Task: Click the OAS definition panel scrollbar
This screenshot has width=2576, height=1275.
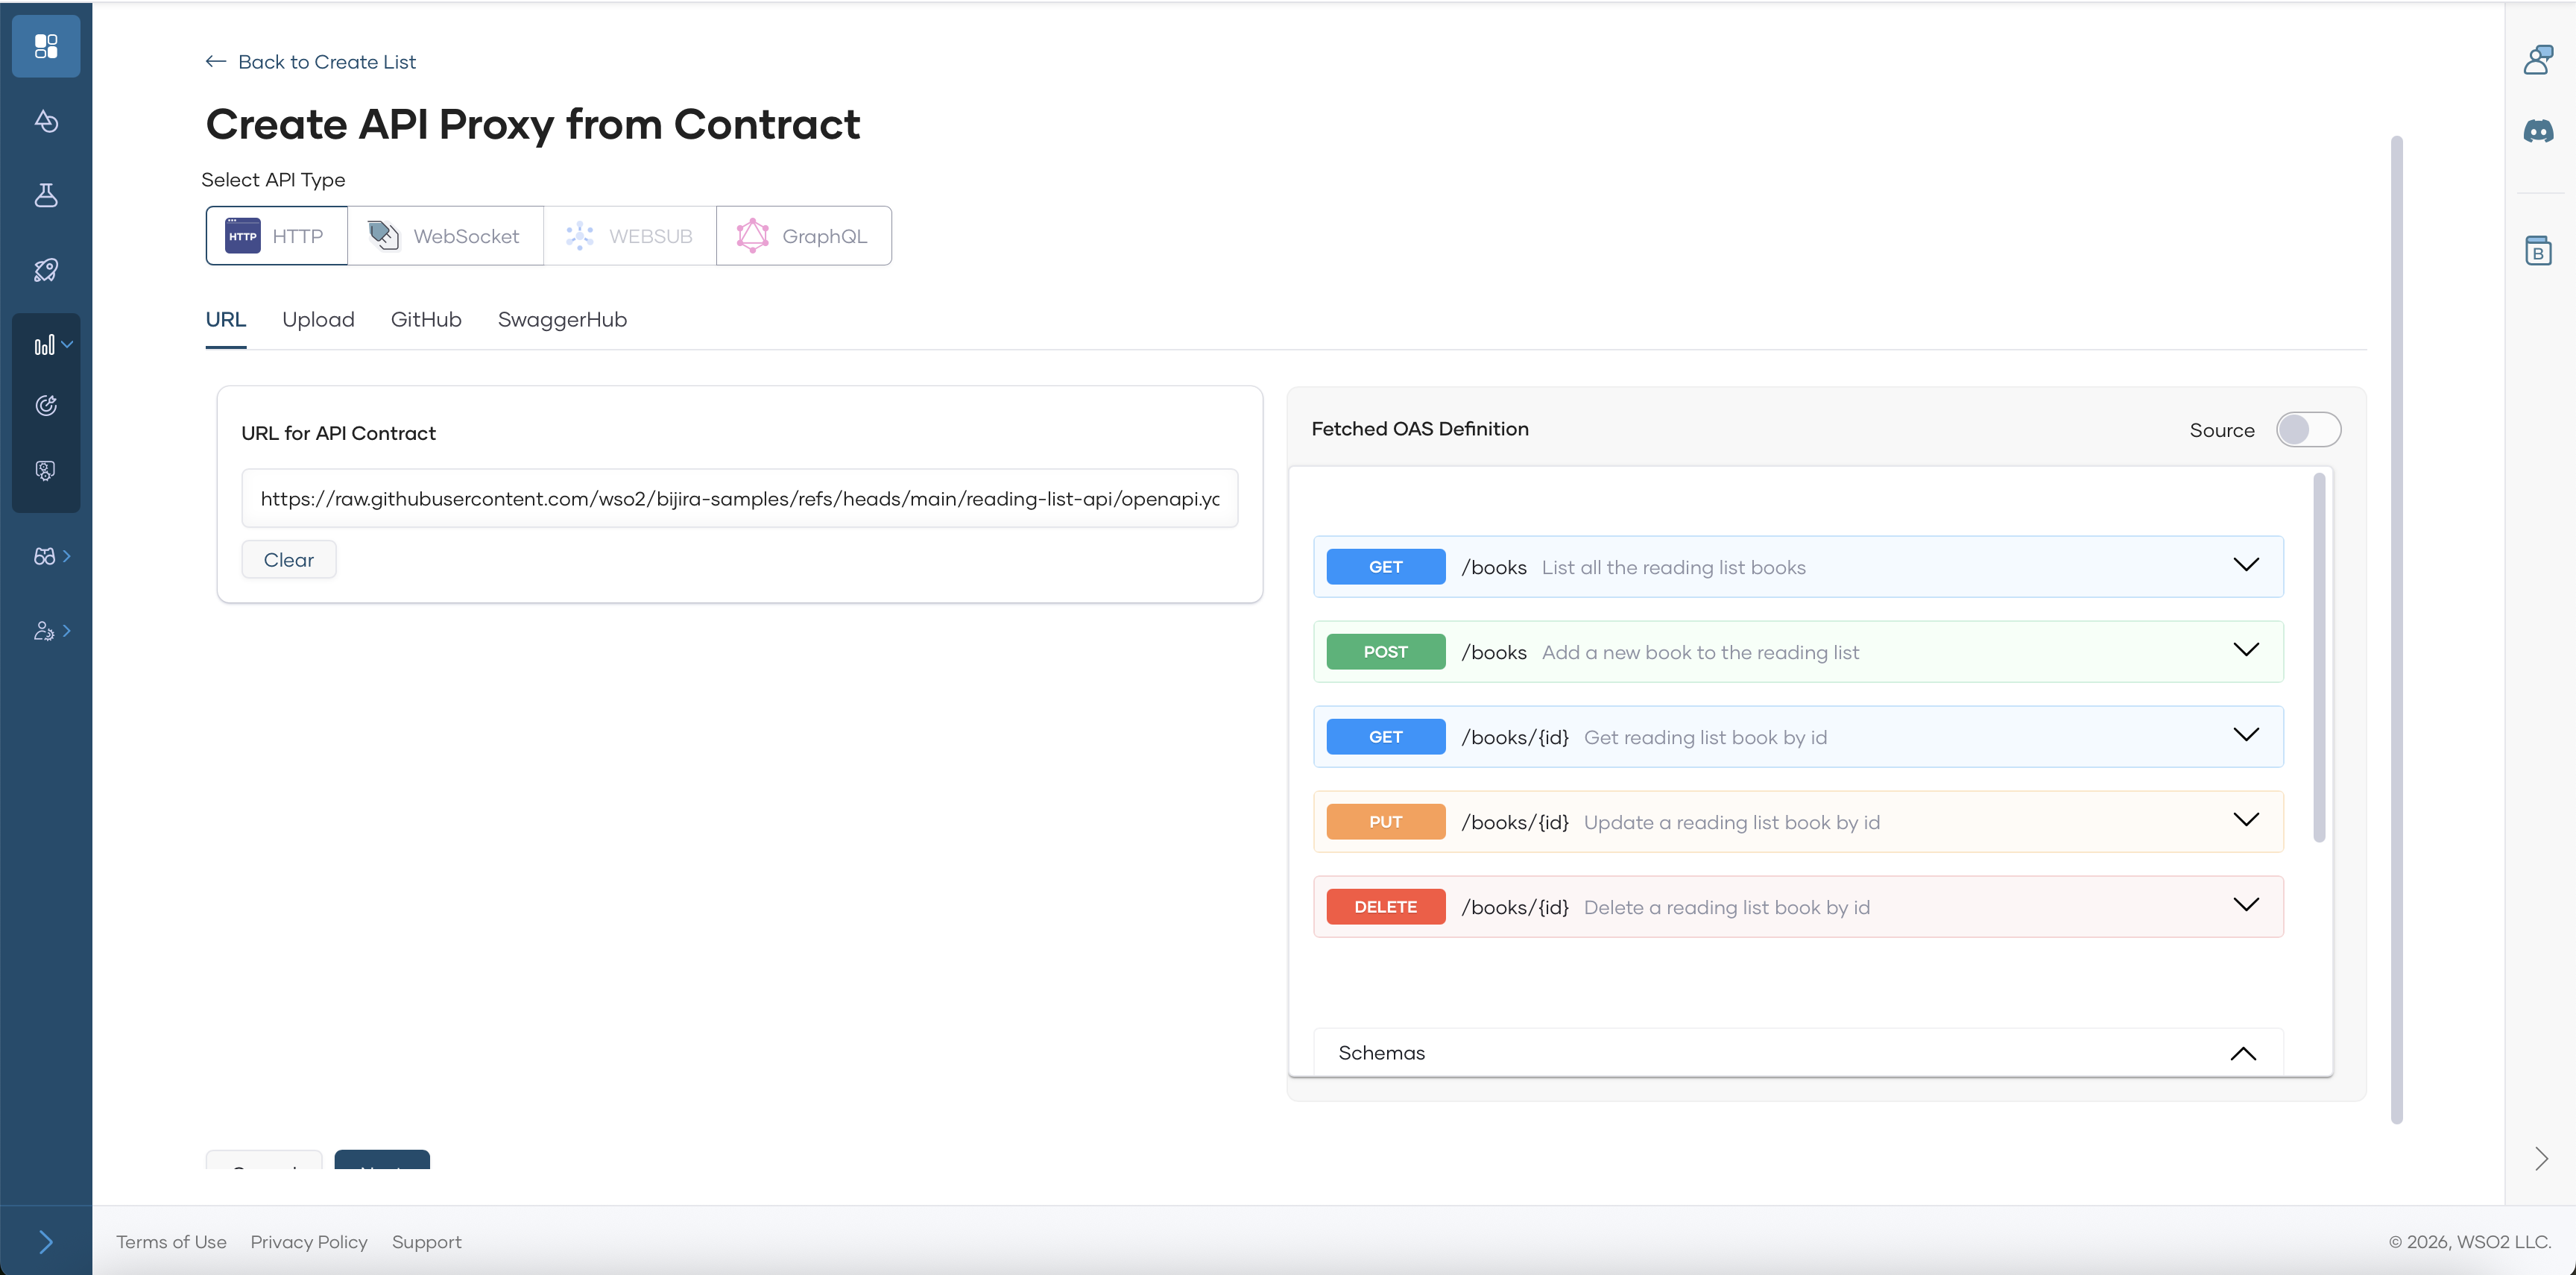Action: coord(2318,660)
